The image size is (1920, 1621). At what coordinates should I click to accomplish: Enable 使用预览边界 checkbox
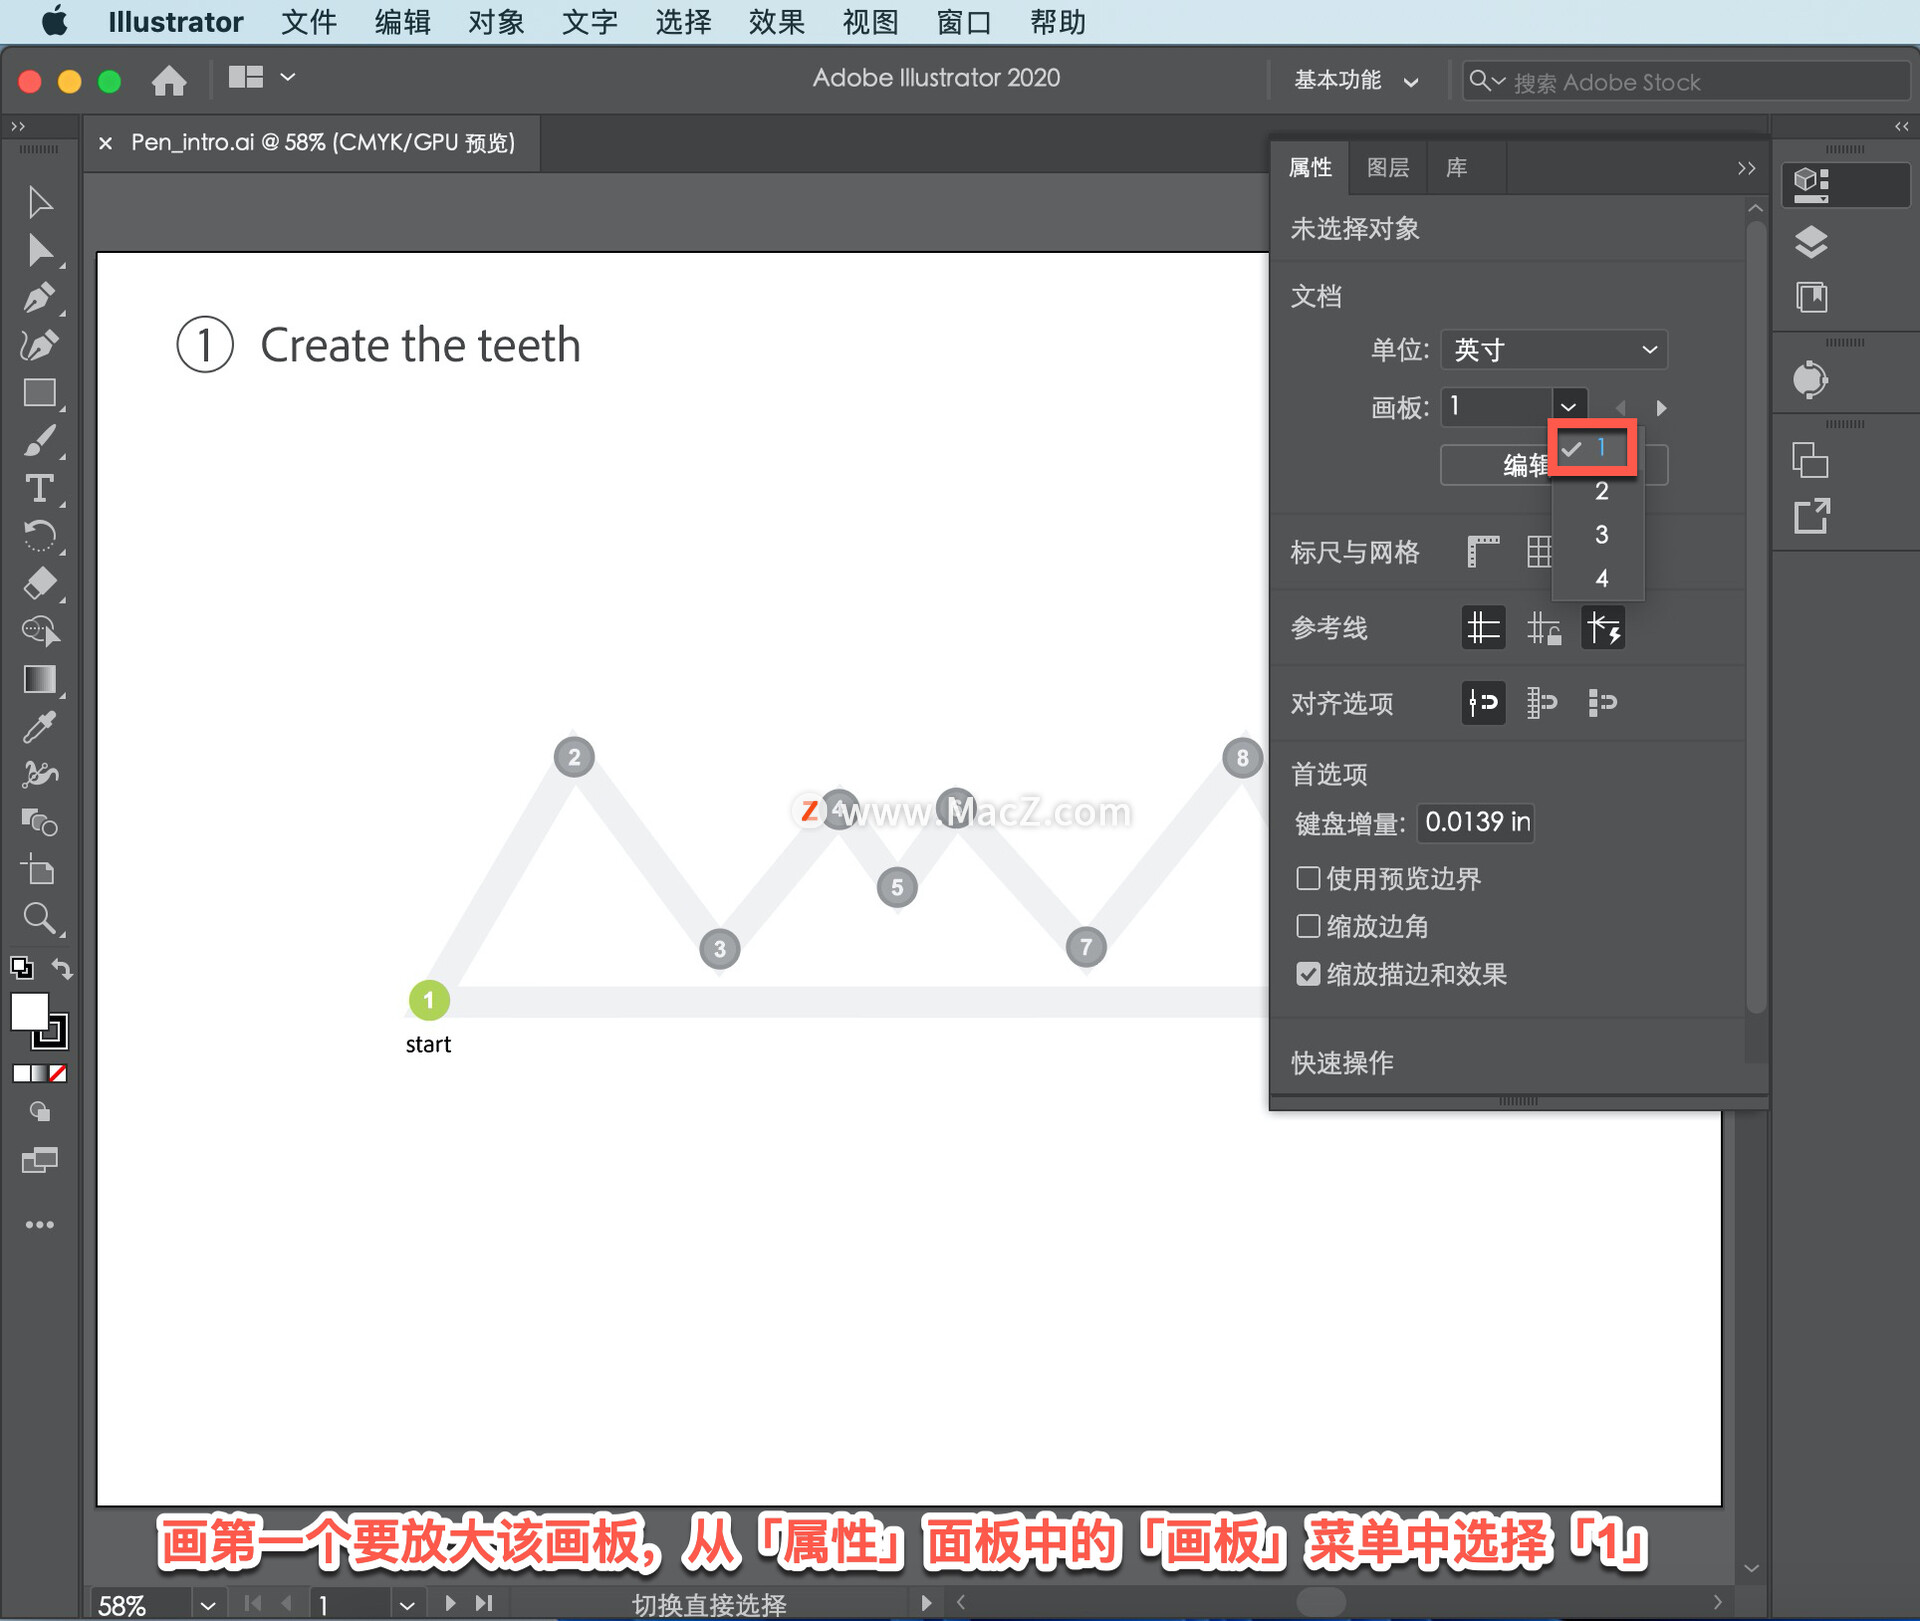pos(1307,878)
